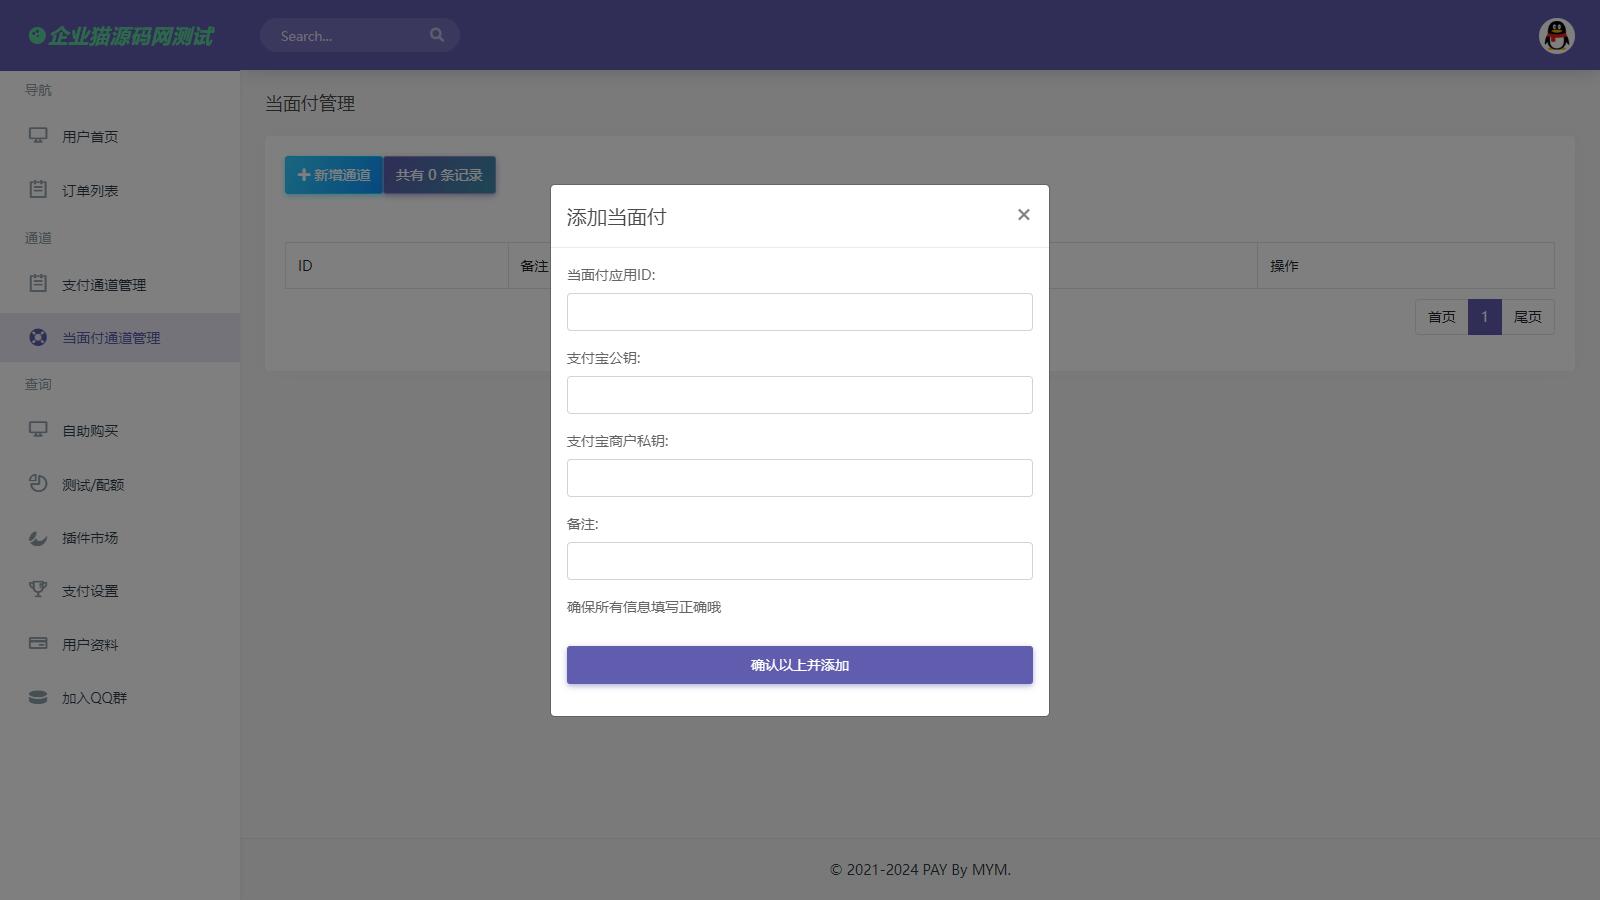The height and width of the screenshot is (900, 1600).
Task: Click the clipboard icon beside 订单列表
Action: point(38,189)
